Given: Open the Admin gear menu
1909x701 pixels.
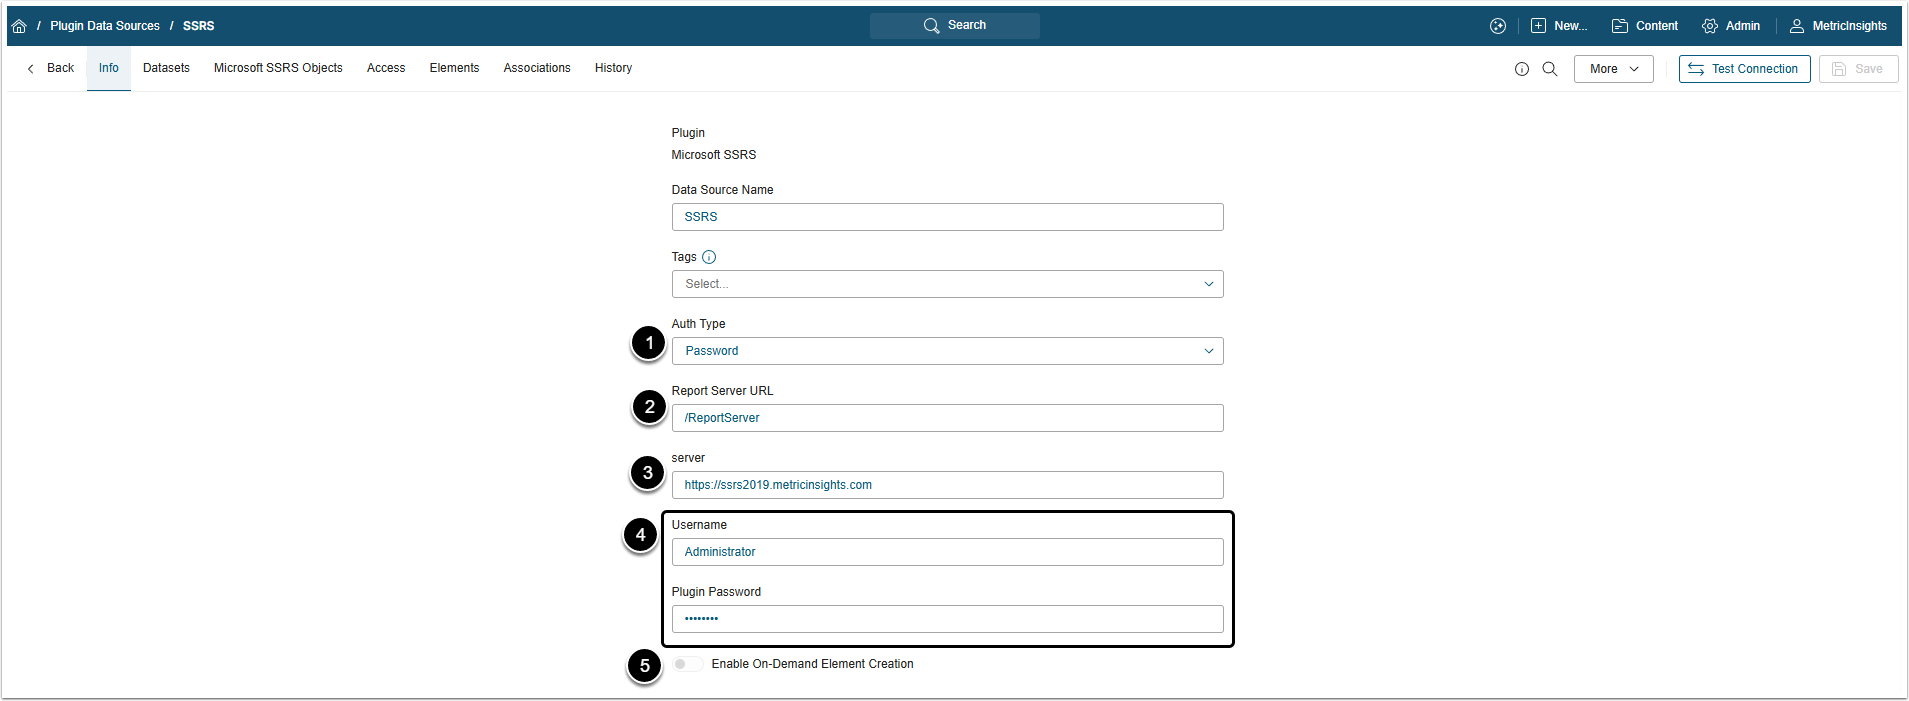Looking at the screenshot, I should tap(1731, 26).
